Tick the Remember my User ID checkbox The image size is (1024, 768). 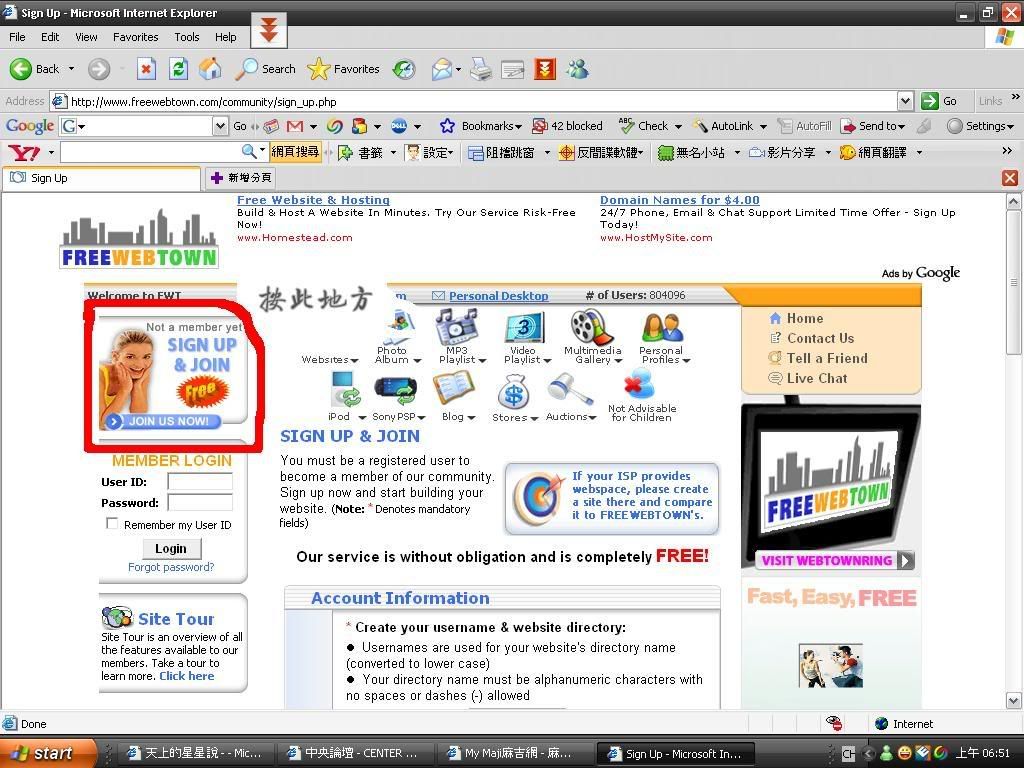tap(112, 524)
